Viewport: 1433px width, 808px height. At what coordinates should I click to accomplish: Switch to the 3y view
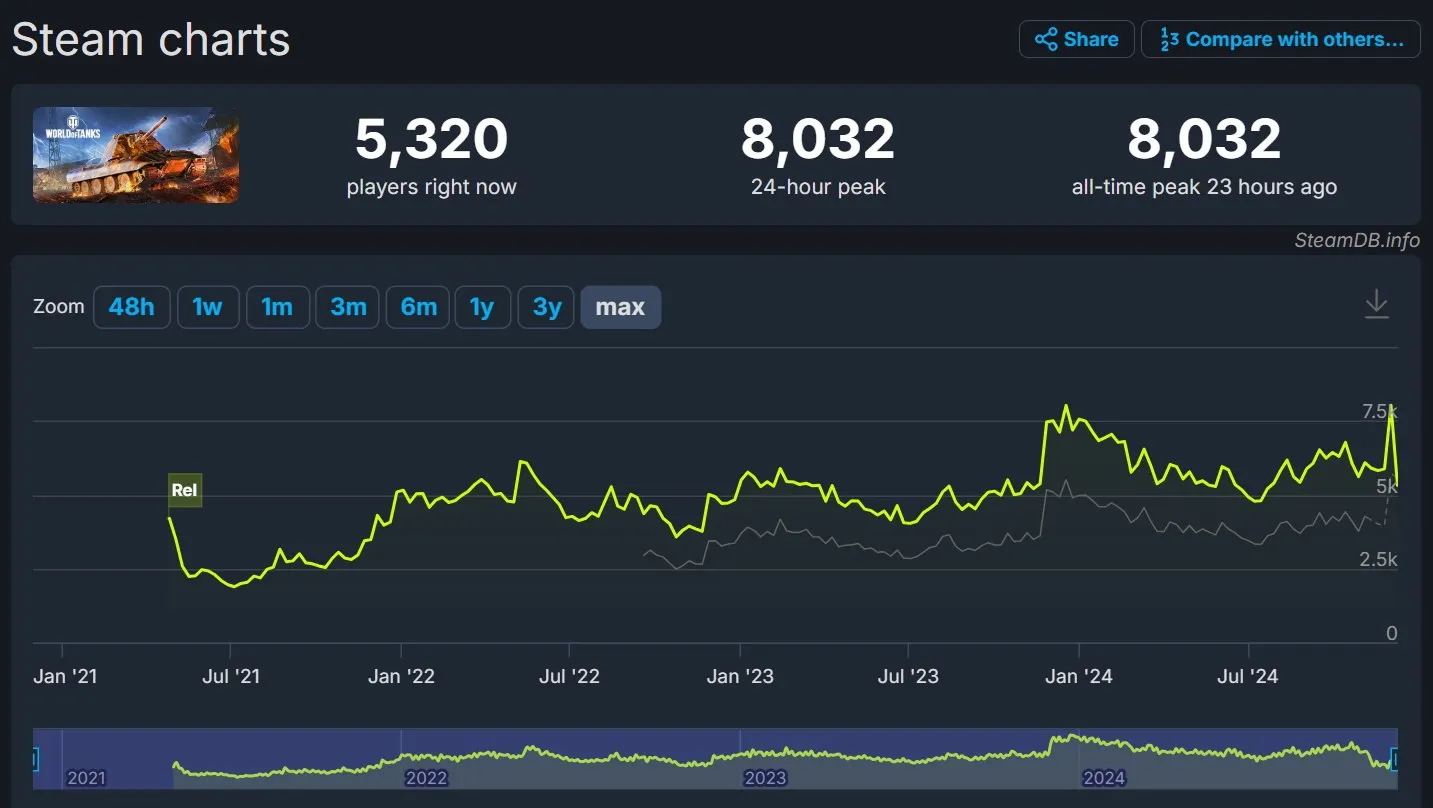(545, 307)
